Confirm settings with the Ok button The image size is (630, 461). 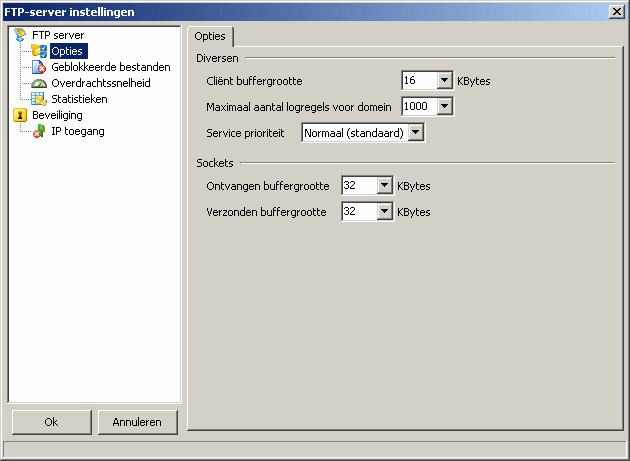pyautogui.click(x=51, y=422)
